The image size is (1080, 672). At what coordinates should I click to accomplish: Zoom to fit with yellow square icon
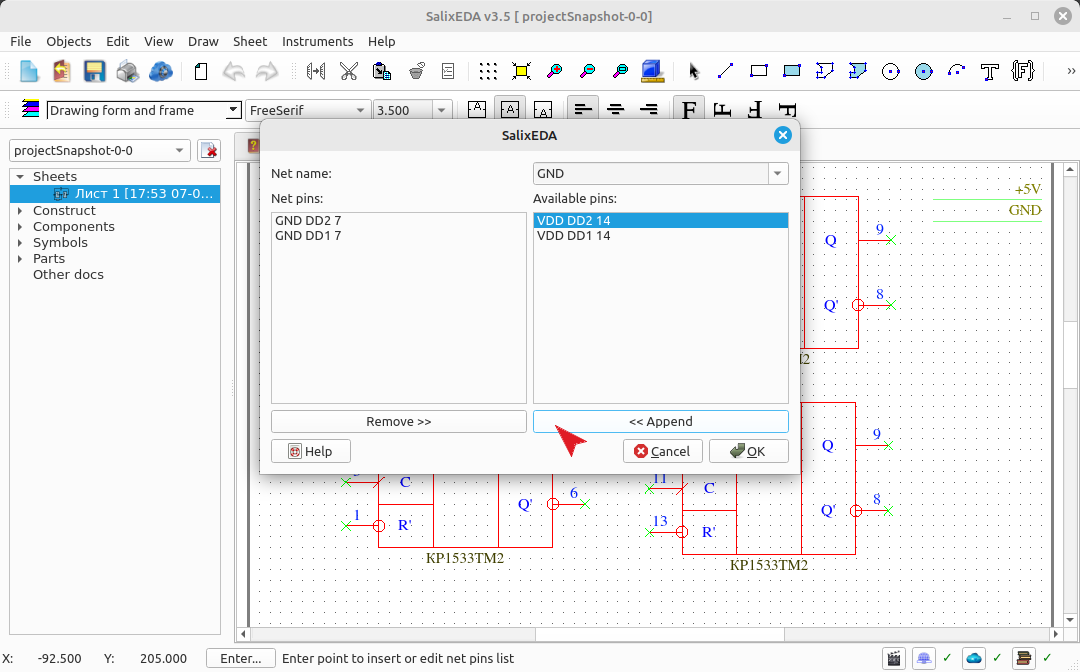[x=521, y=71]
